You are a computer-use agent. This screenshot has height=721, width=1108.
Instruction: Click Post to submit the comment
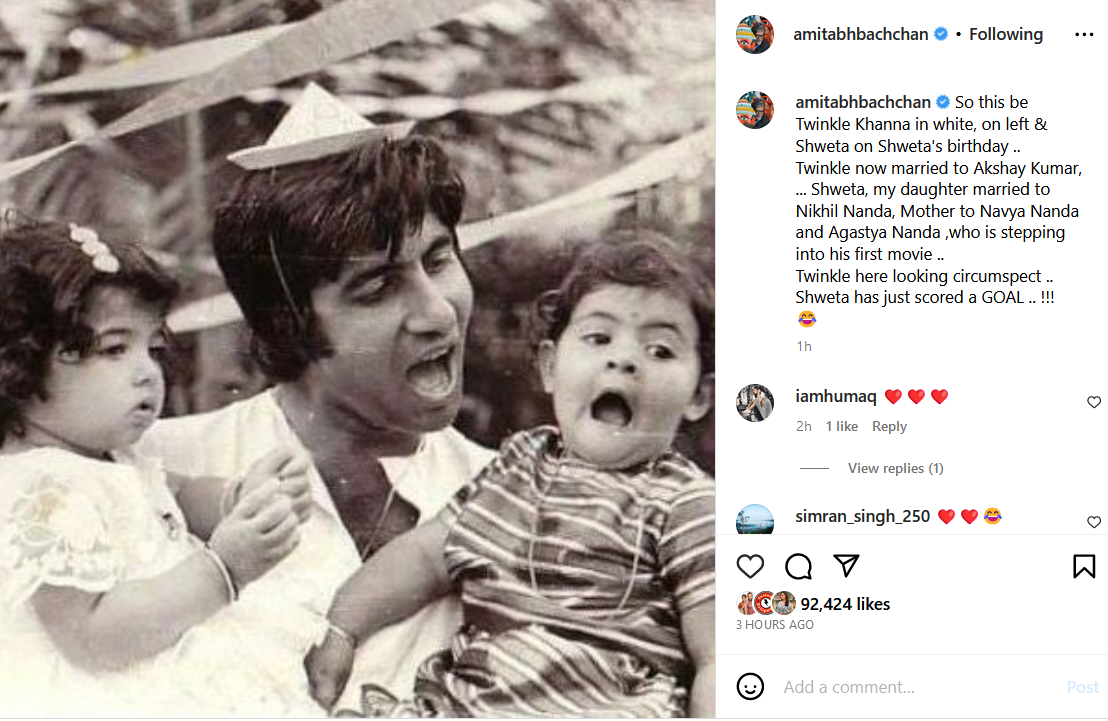point(1082,687)
